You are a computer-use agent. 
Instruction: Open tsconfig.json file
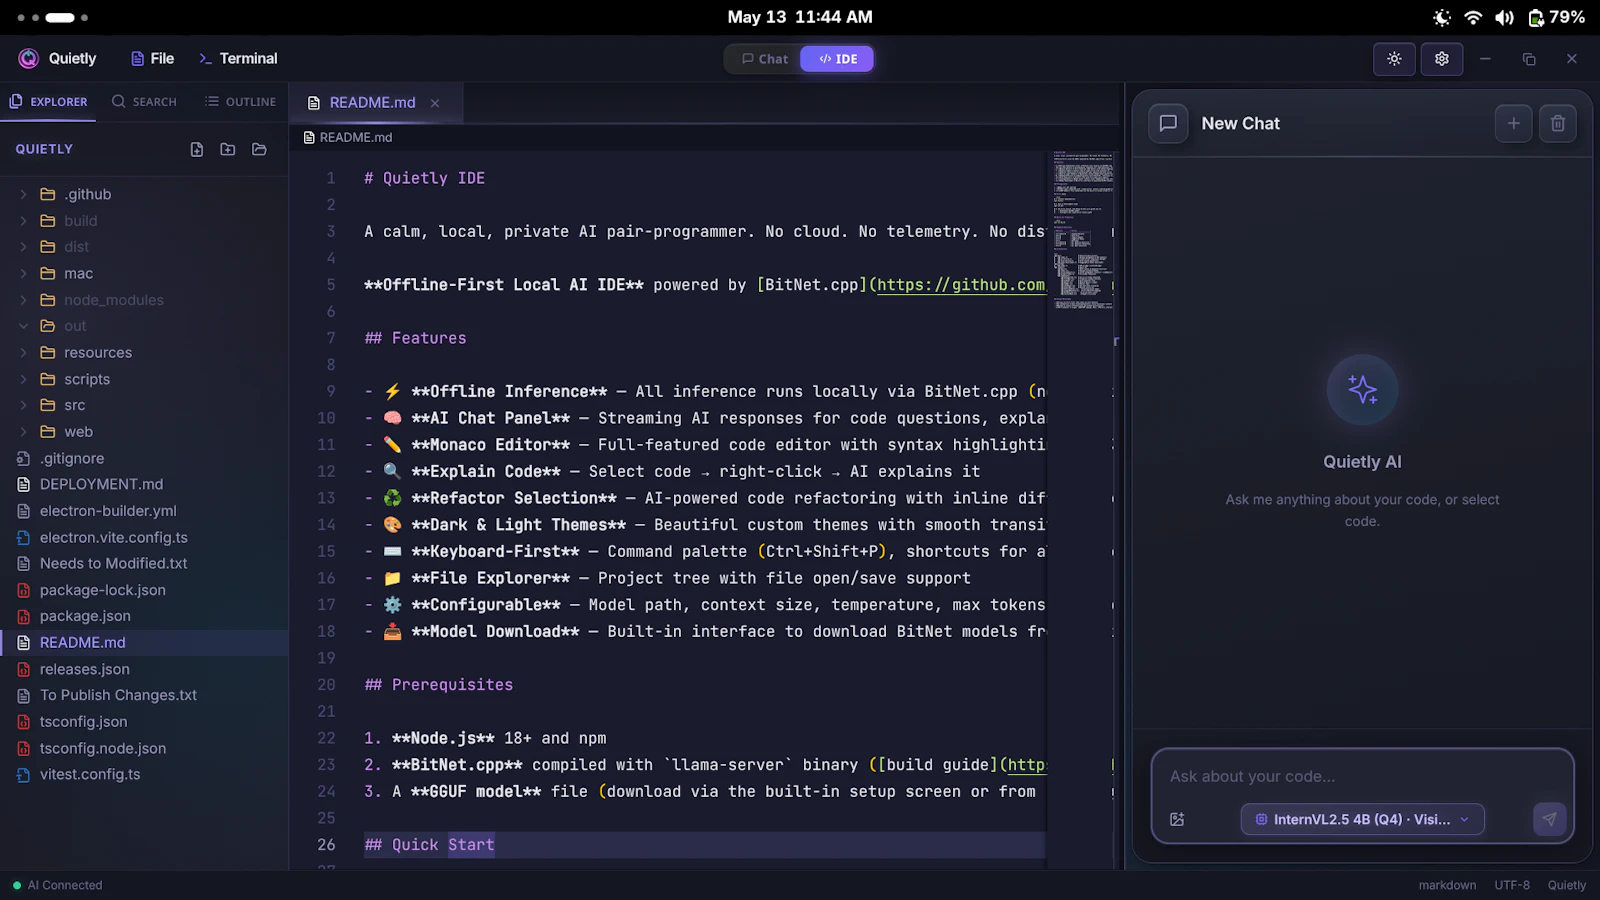[144, 722]
